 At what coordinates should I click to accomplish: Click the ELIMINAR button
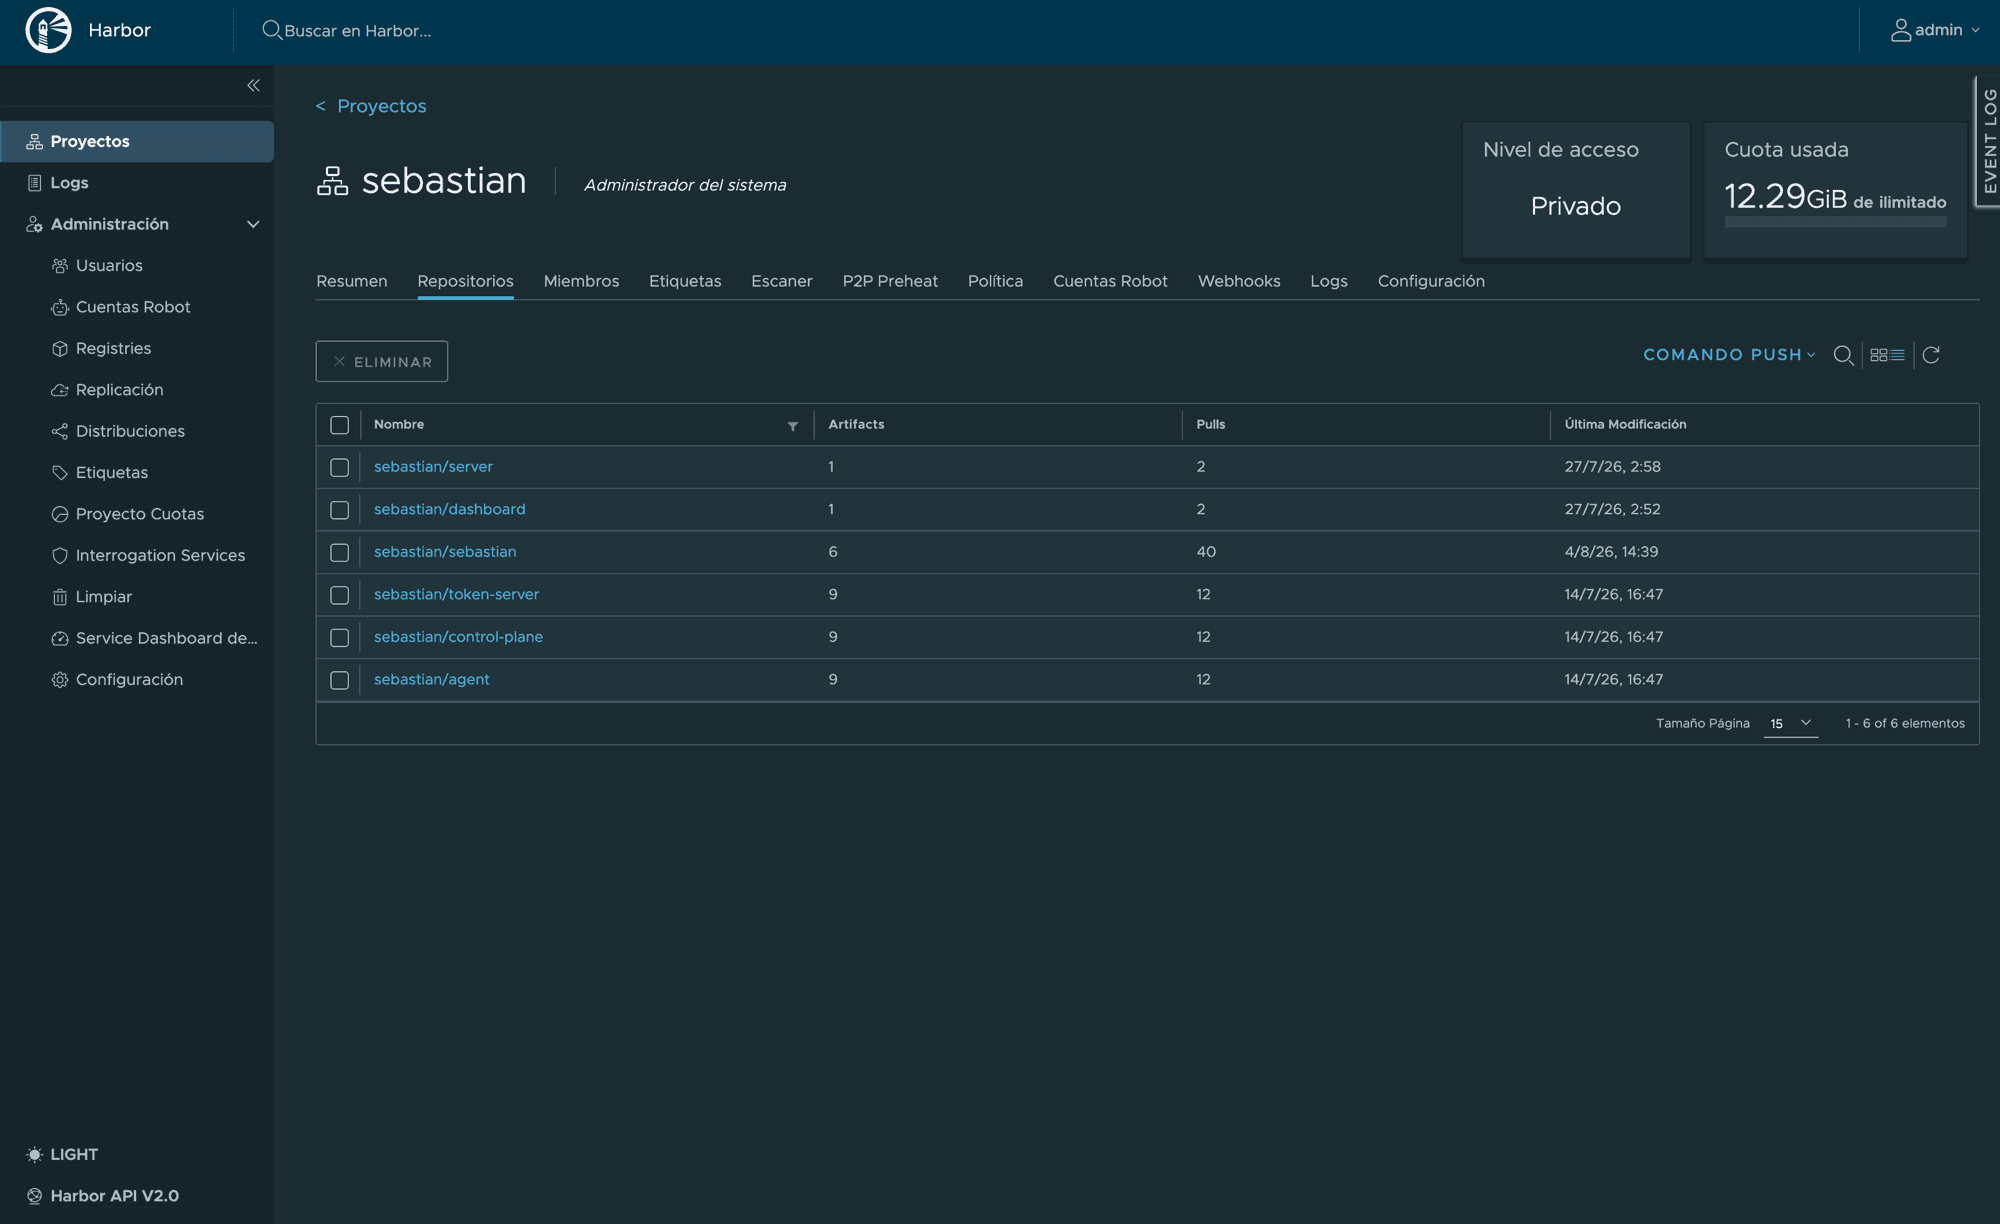[382, 361]
